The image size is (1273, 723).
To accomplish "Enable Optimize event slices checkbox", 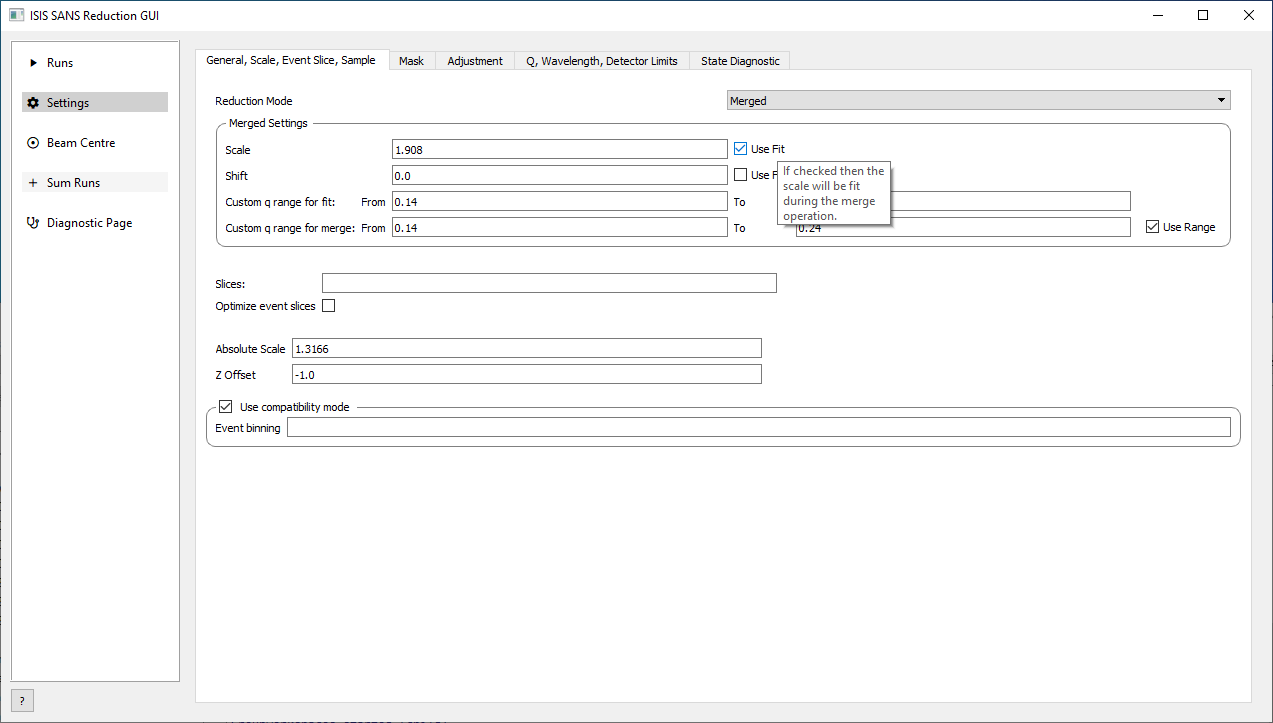I will 328,306.
